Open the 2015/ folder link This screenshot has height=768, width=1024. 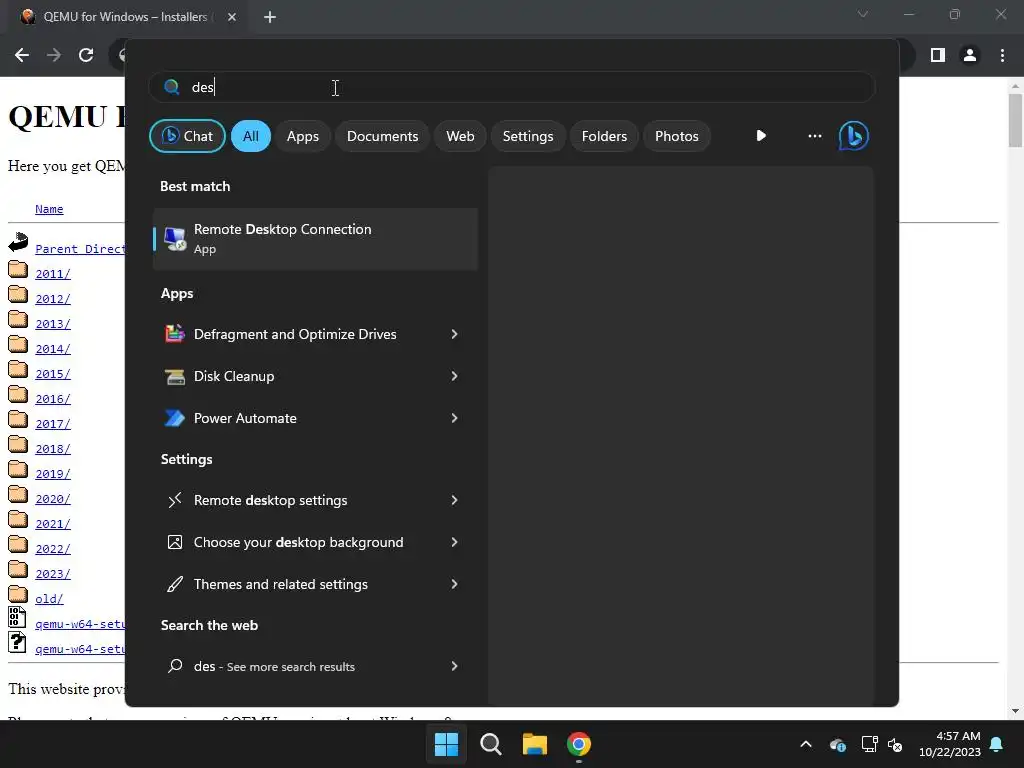[x=53, y=374]
